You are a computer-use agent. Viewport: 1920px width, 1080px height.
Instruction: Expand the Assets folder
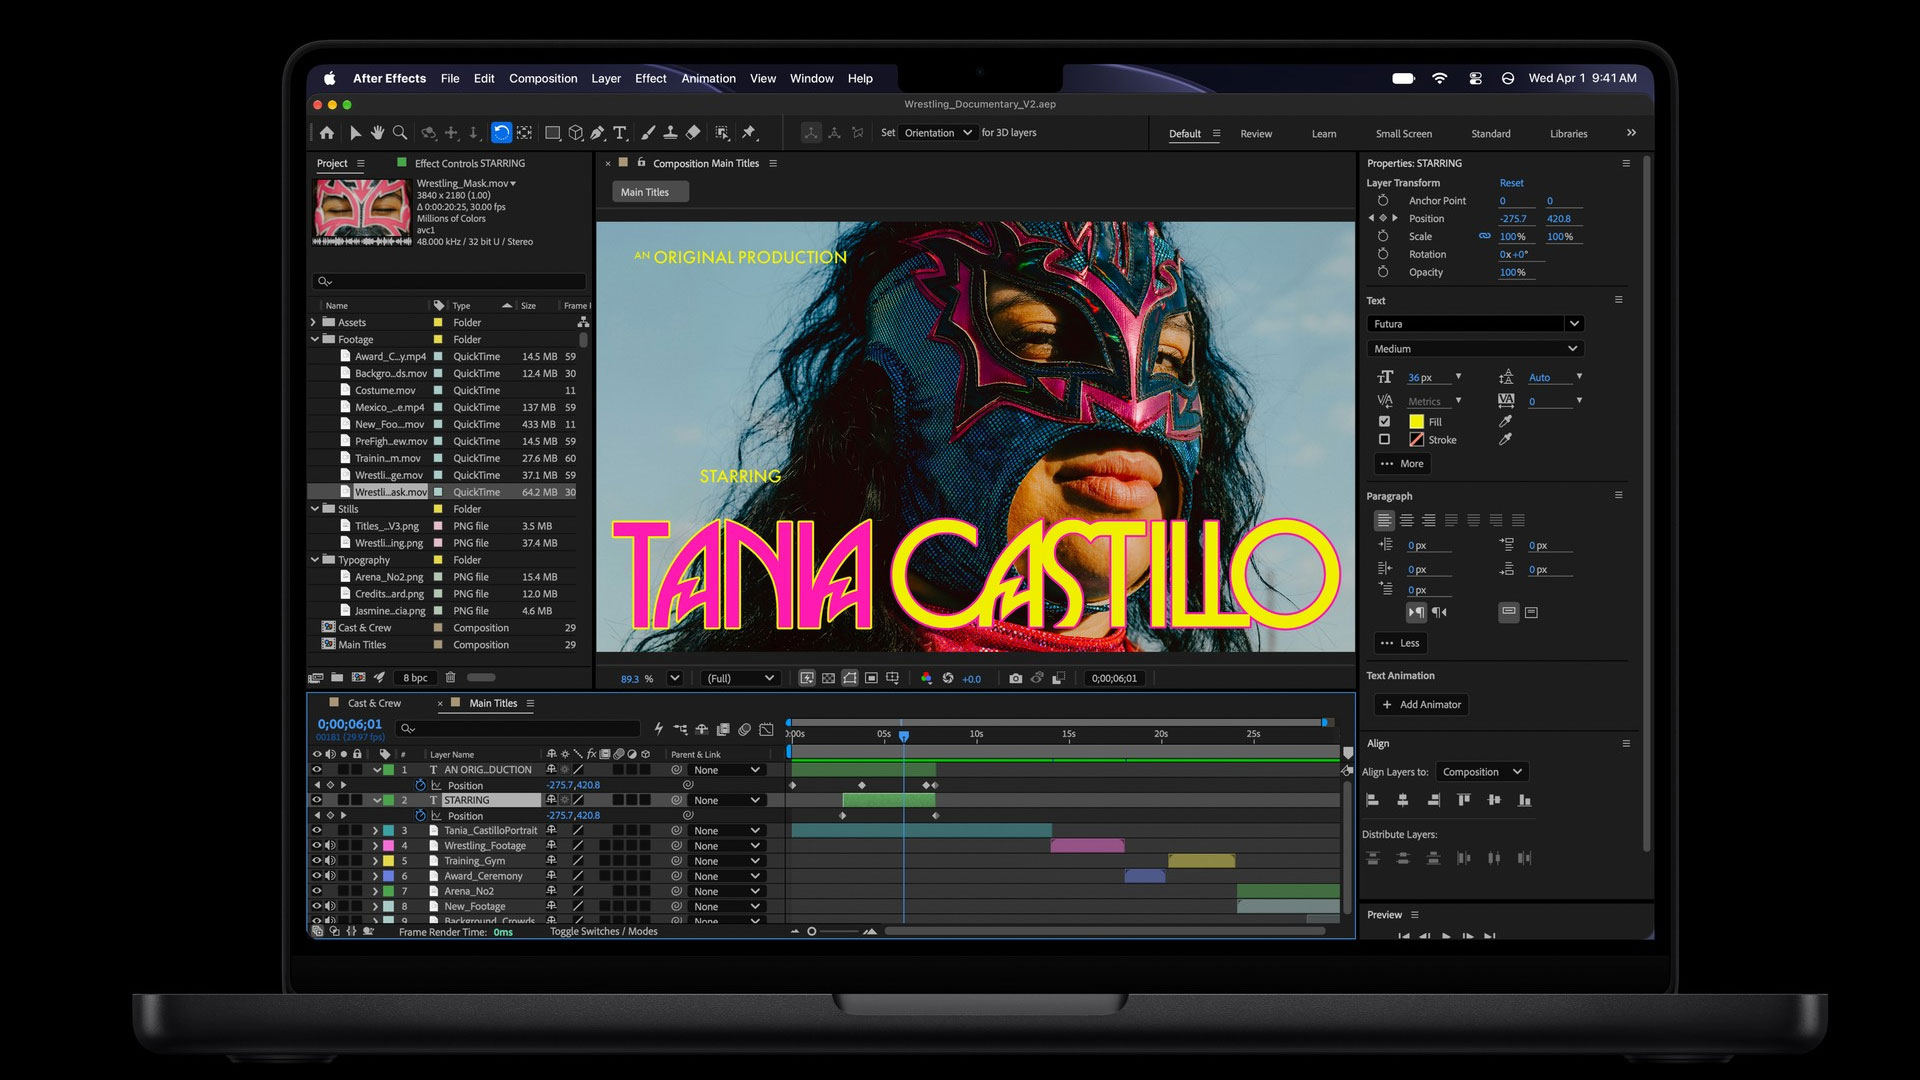click(x=314, y=322)
